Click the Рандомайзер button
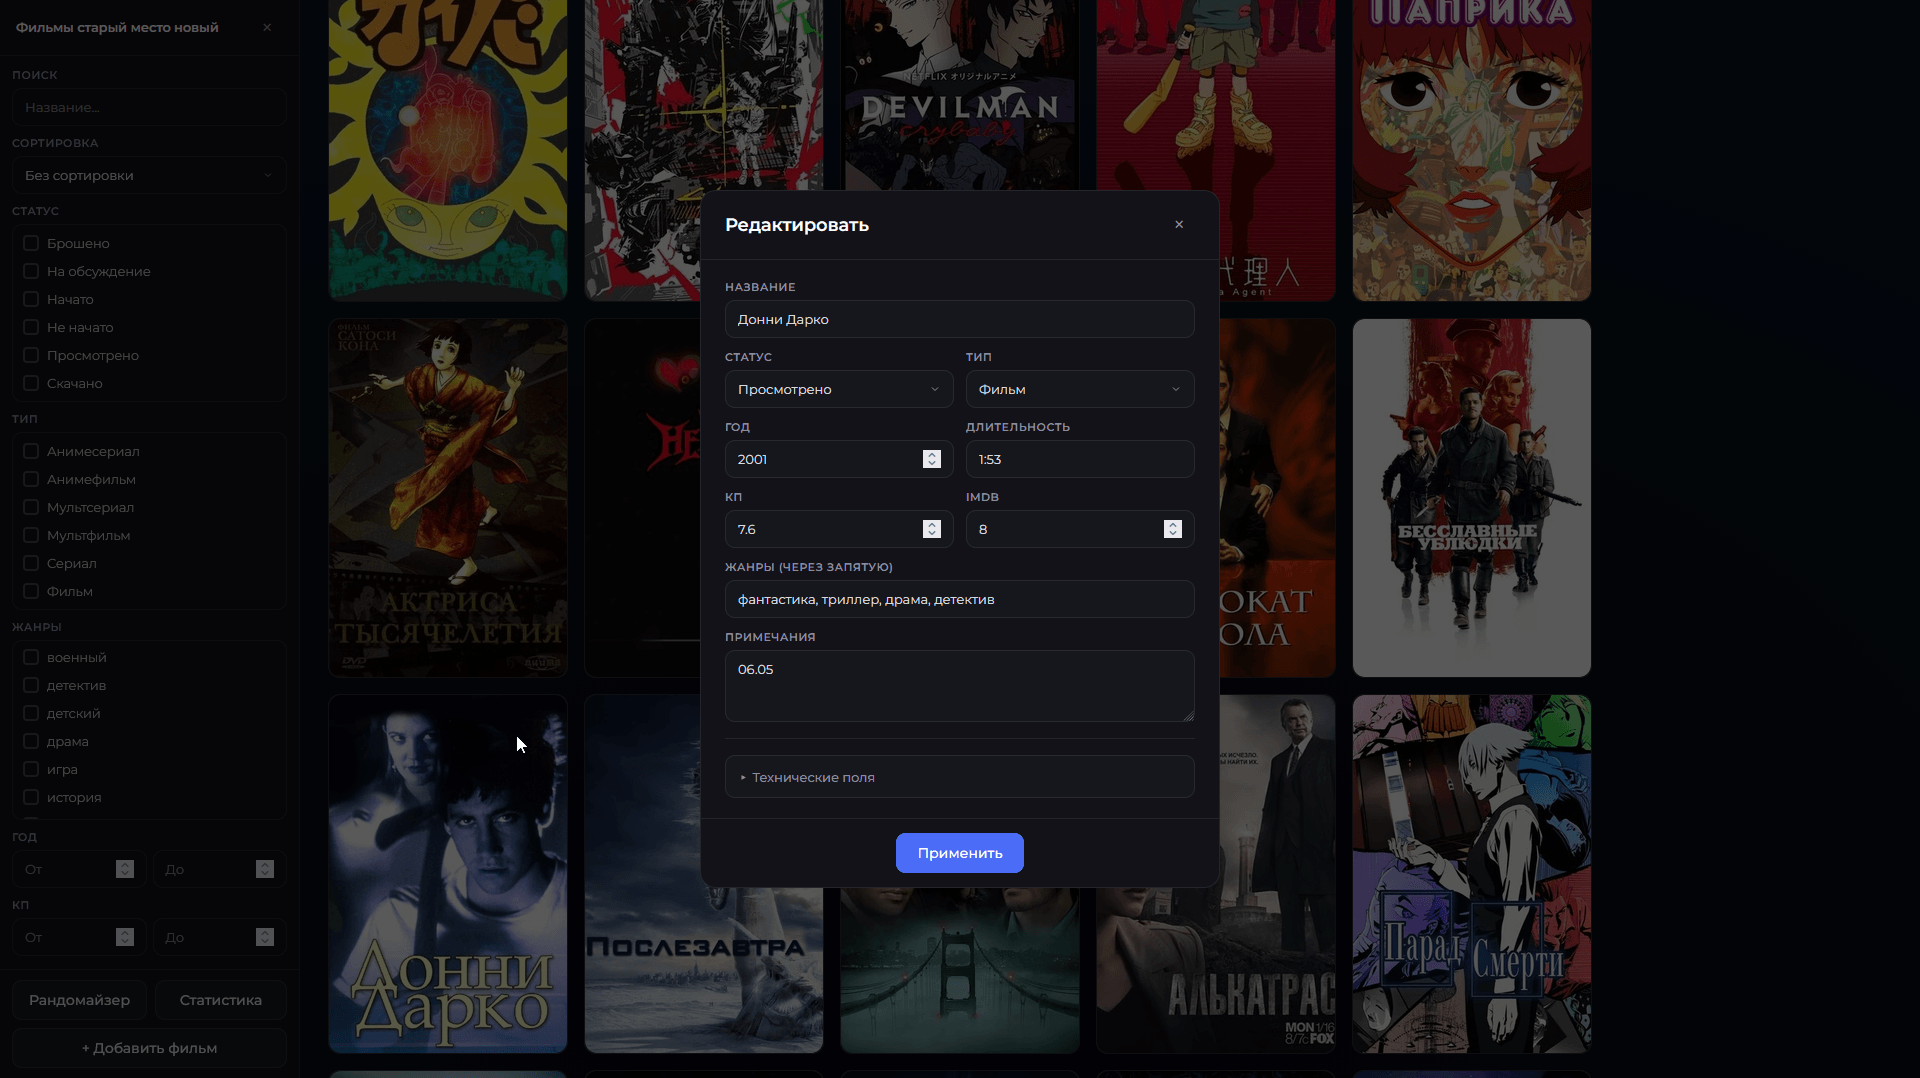The width and height of the screenshot is (1920, 1078). pos(79,1000)
